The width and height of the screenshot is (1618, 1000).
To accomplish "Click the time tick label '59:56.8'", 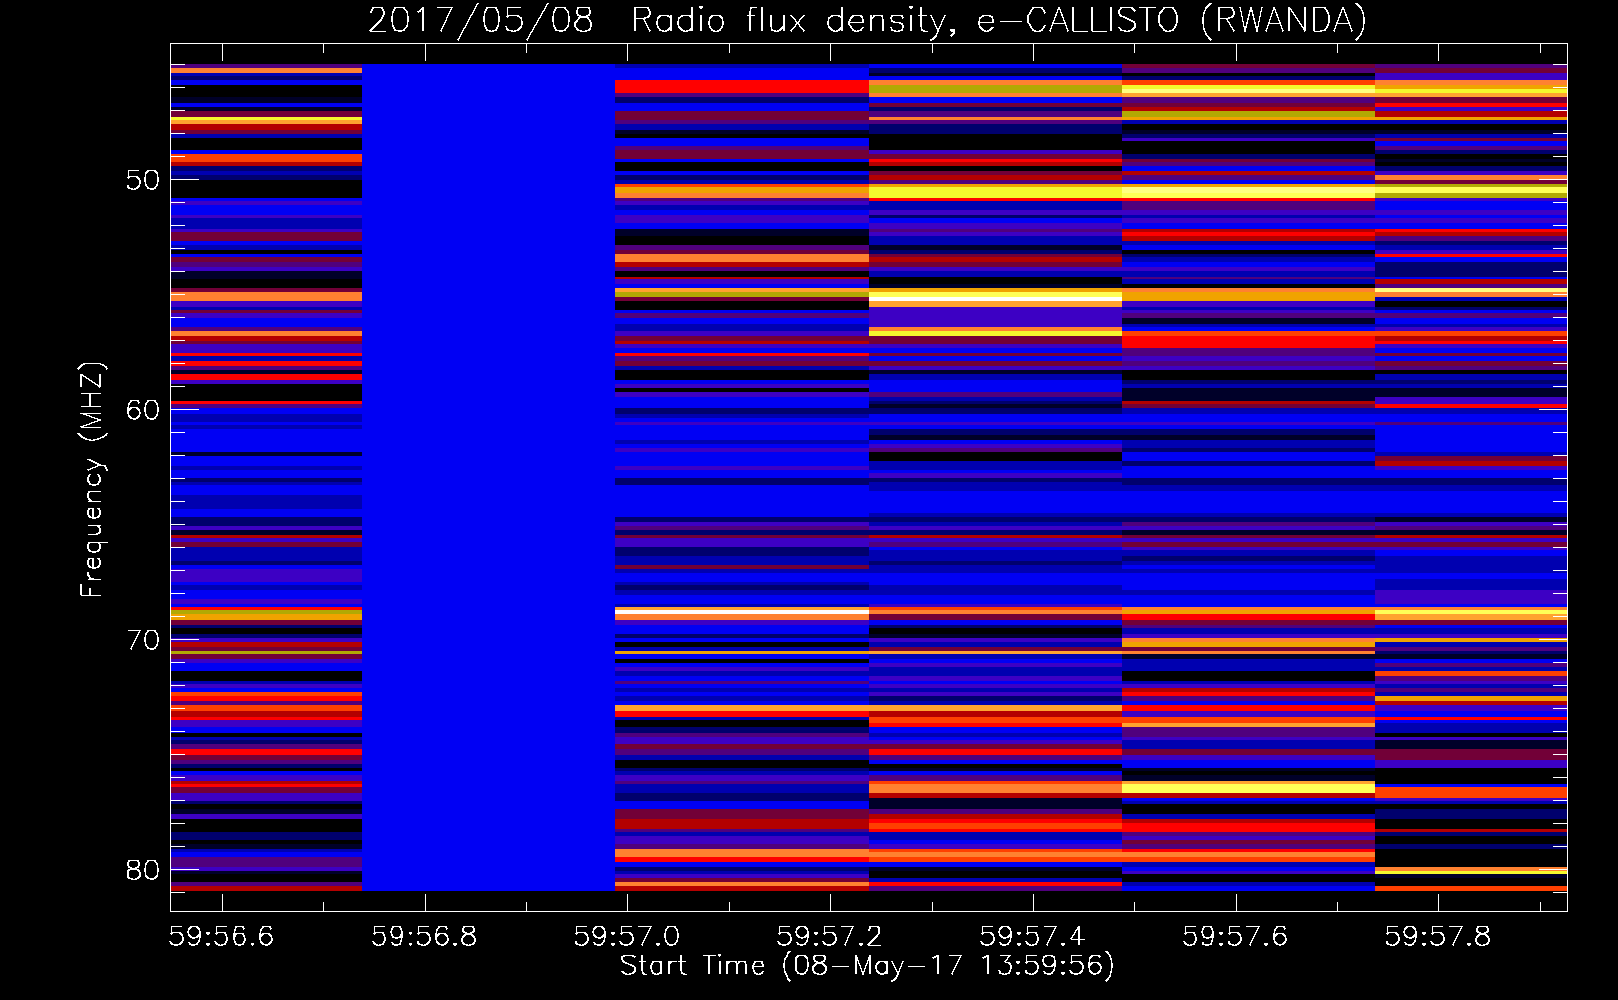I will (x=424, y=937).
